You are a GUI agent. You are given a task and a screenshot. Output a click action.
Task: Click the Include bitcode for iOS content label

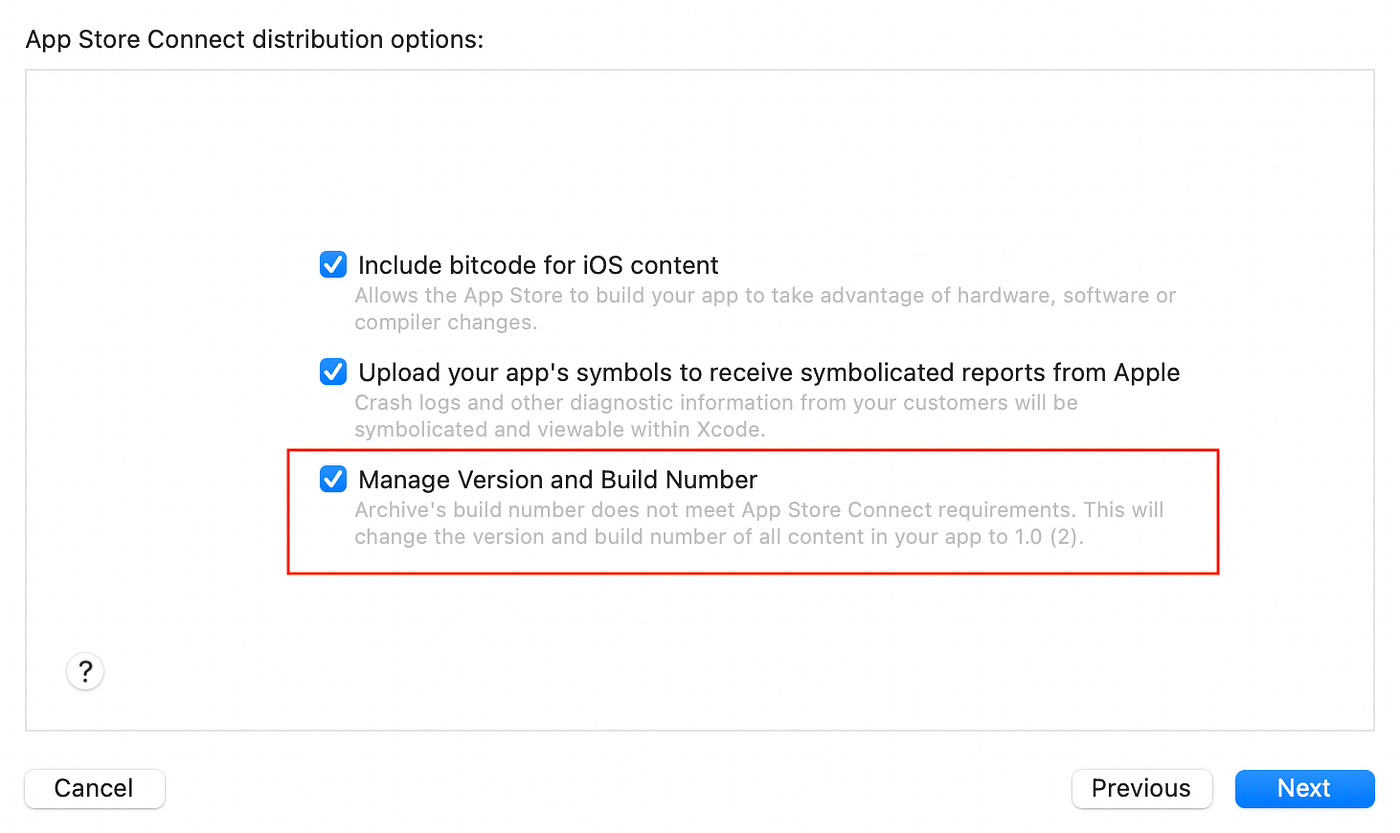536,264
